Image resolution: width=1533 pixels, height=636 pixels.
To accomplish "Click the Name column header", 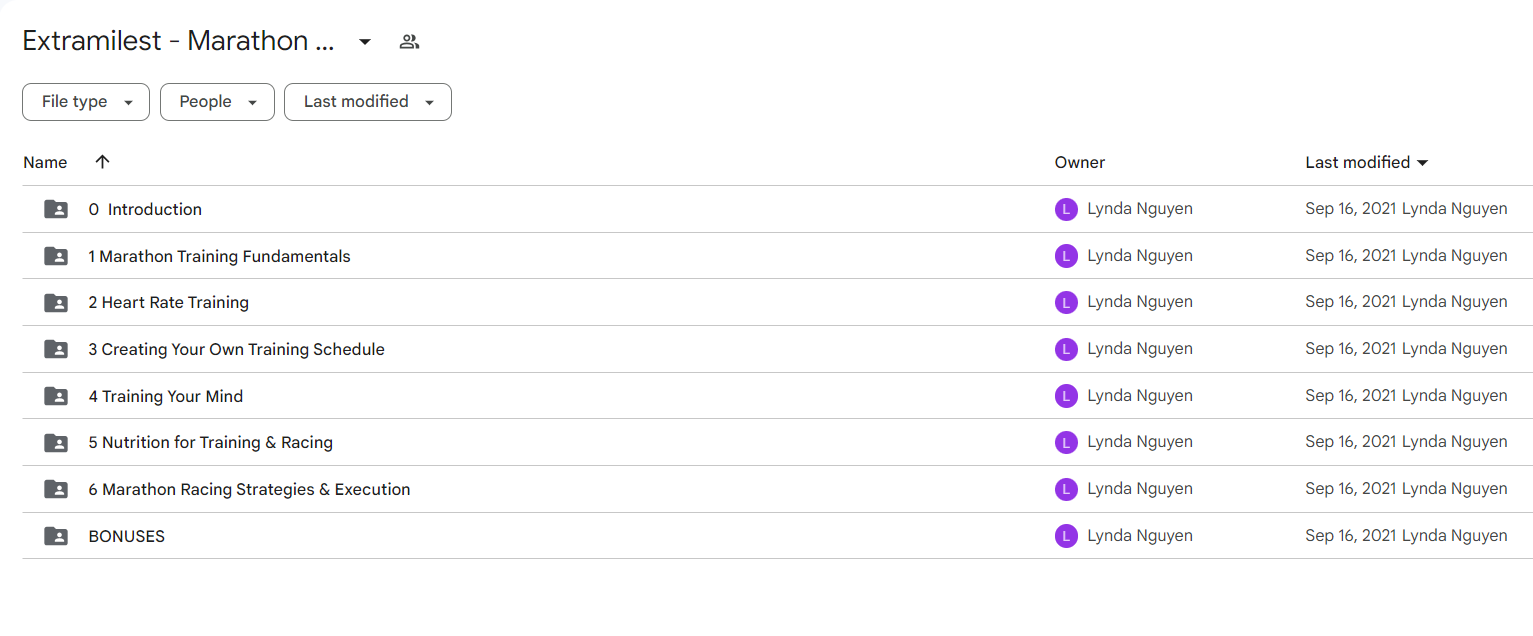I will [45, 162].
